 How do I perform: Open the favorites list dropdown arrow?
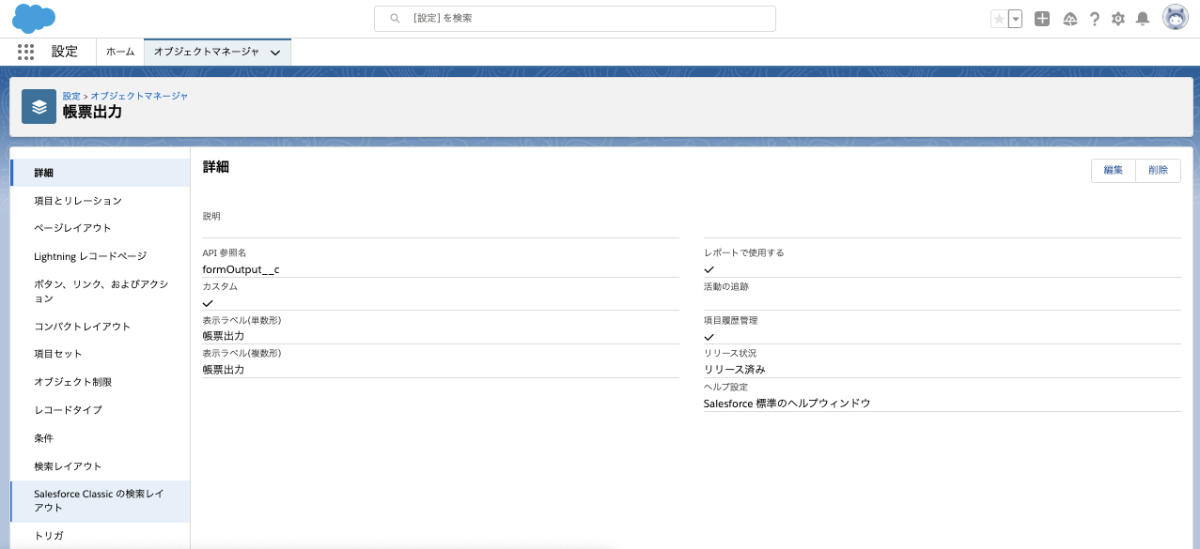pyautogui.click(x=1015, y=19)
